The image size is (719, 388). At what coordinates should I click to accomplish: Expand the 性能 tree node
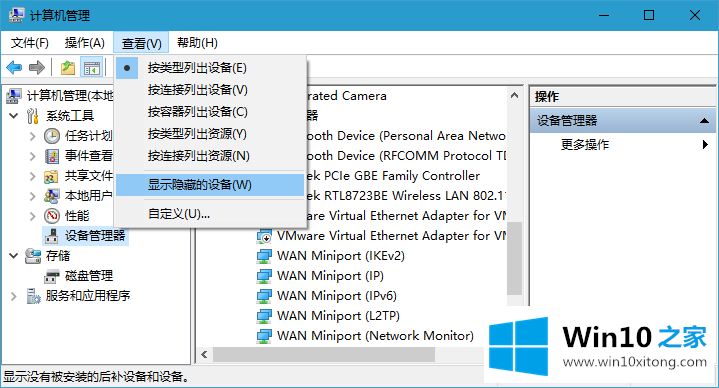[x=33, y=216]
